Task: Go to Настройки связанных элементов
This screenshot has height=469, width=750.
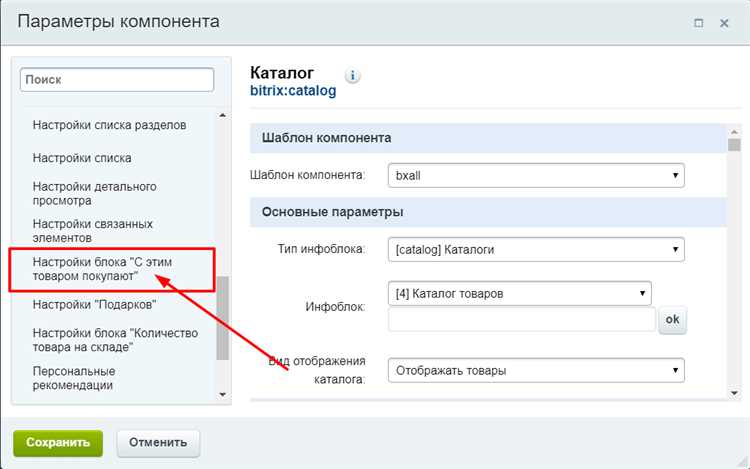Action: click(93, 230)
